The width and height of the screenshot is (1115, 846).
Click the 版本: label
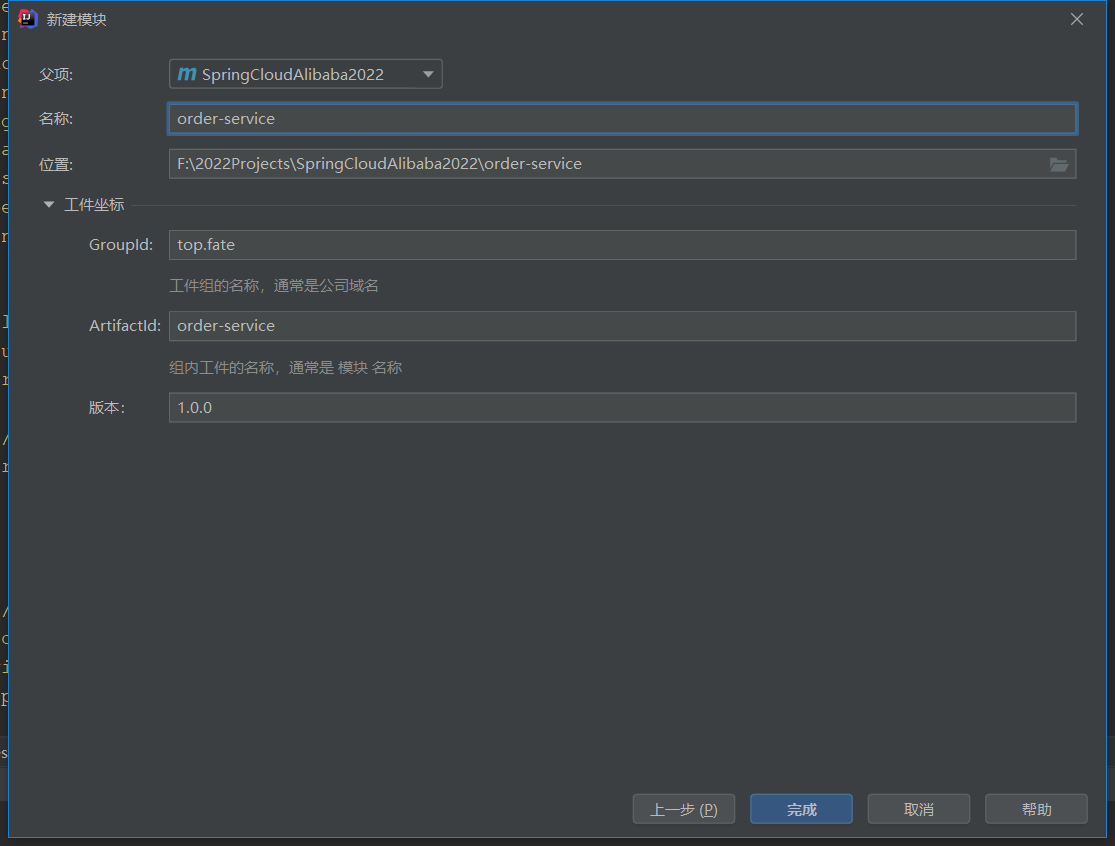(107, 407)
